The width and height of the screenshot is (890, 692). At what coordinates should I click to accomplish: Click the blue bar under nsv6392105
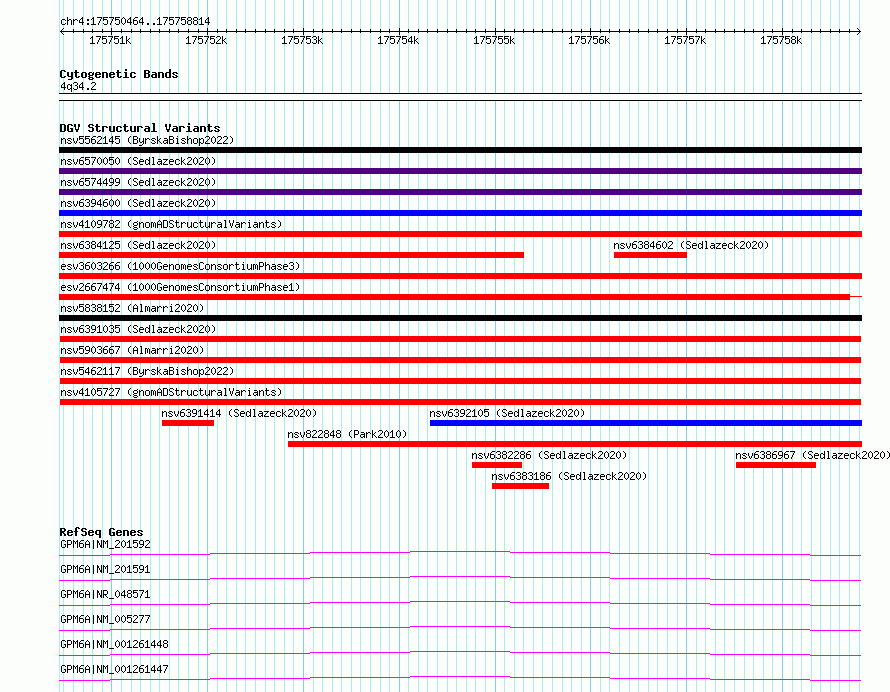[x=646, y=423]
